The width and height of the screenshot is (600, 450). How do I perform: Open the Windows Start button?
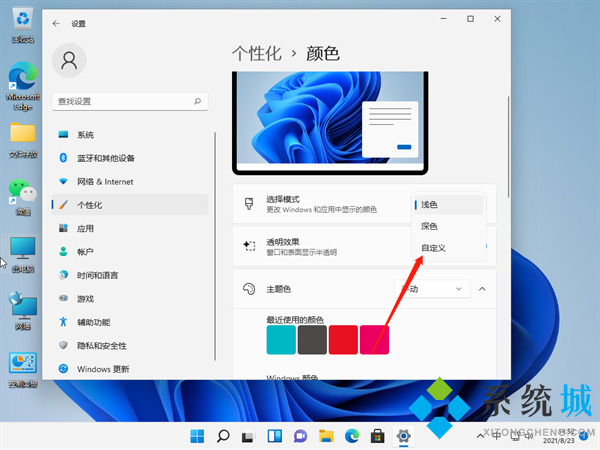point(197,436)
